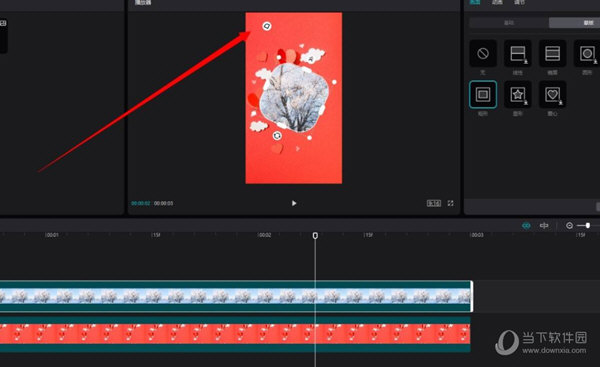The width and height of the screenshot is (600, 367).
Task: Select the red background clip on timeline
Action: click(x=235, y=334)
